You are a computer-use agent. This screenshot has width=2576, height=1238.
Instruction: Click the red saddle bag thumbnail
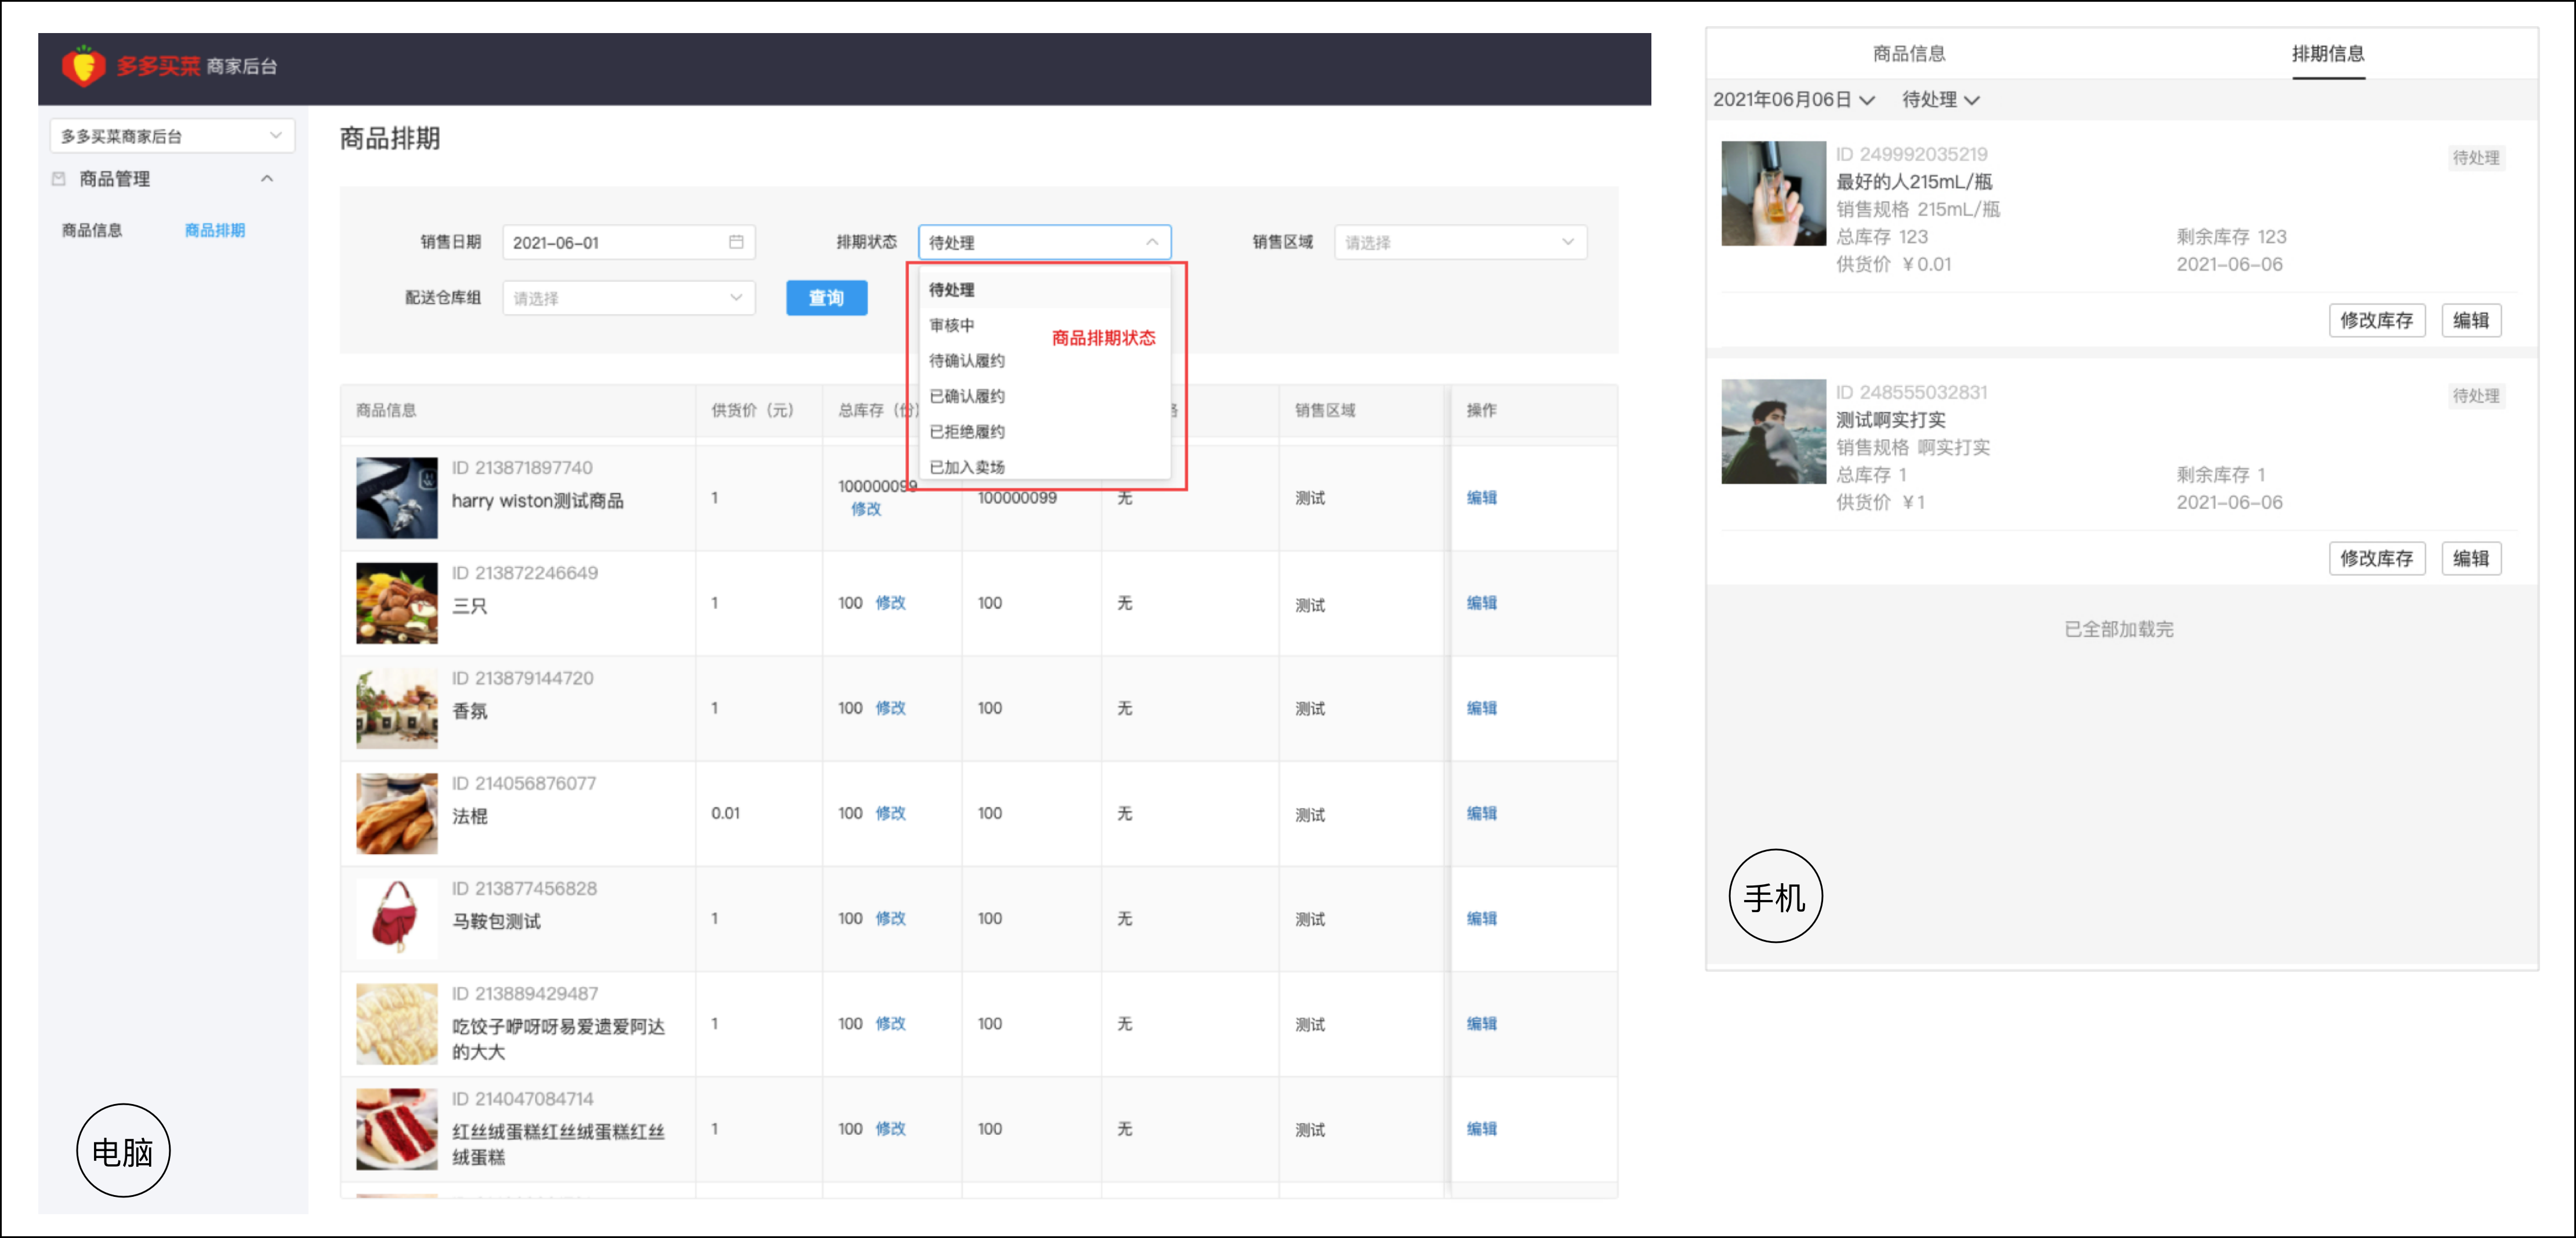coord(397,918)
